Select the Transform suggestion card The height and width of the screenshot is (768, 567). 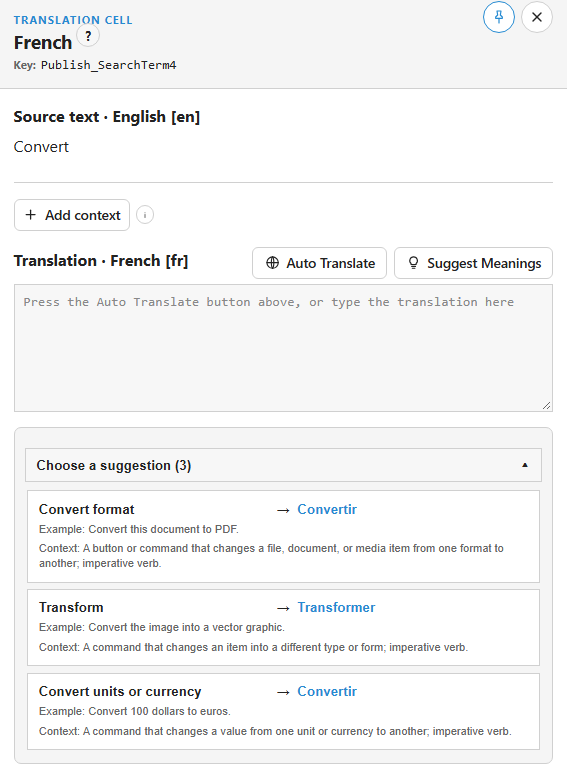(x=284, y=627)
